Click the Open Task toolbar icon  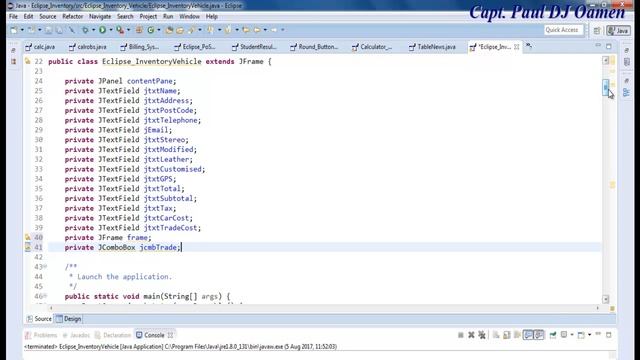coord(180,30)
